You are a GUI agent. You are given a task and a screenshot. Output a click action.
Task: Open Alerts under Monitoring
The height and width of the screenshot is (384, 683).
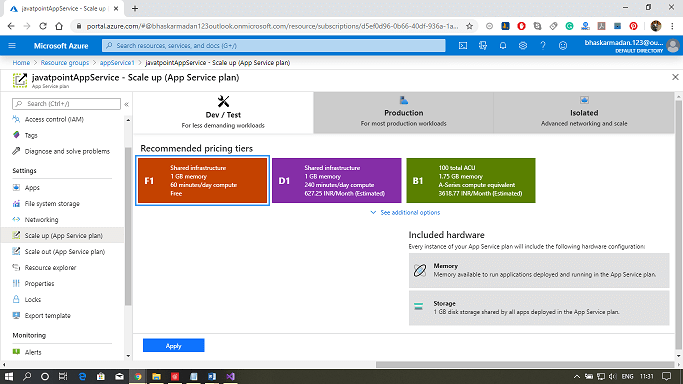(x=33, y=352)
